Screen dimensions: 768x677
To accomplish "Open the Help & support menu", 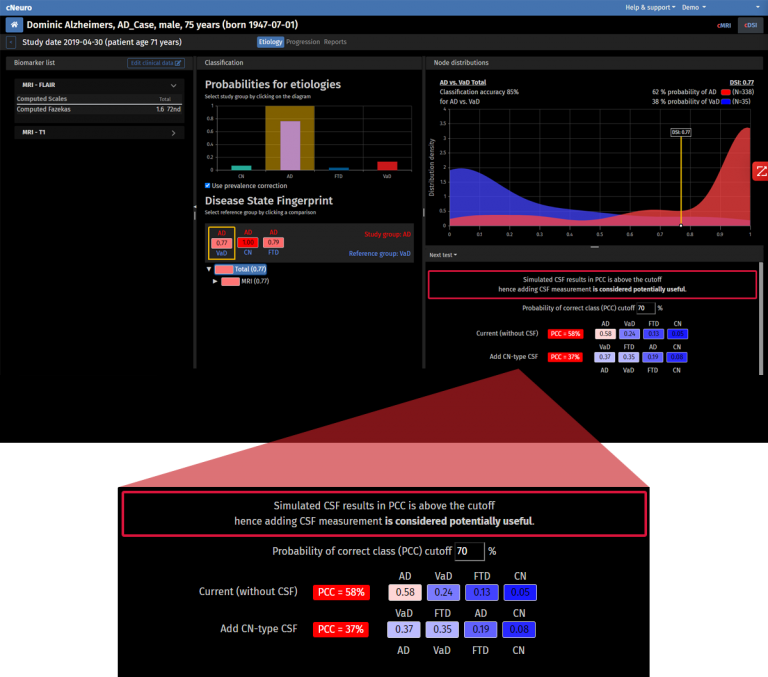I will pos(651,7).
